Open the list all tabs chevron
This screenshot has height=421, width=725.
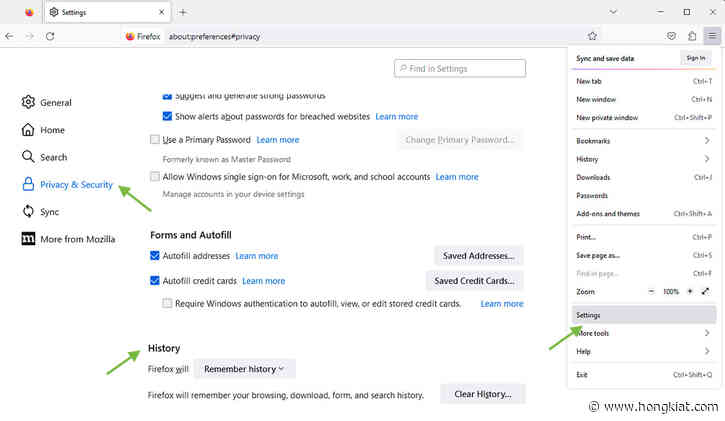(x=613, y=12)
